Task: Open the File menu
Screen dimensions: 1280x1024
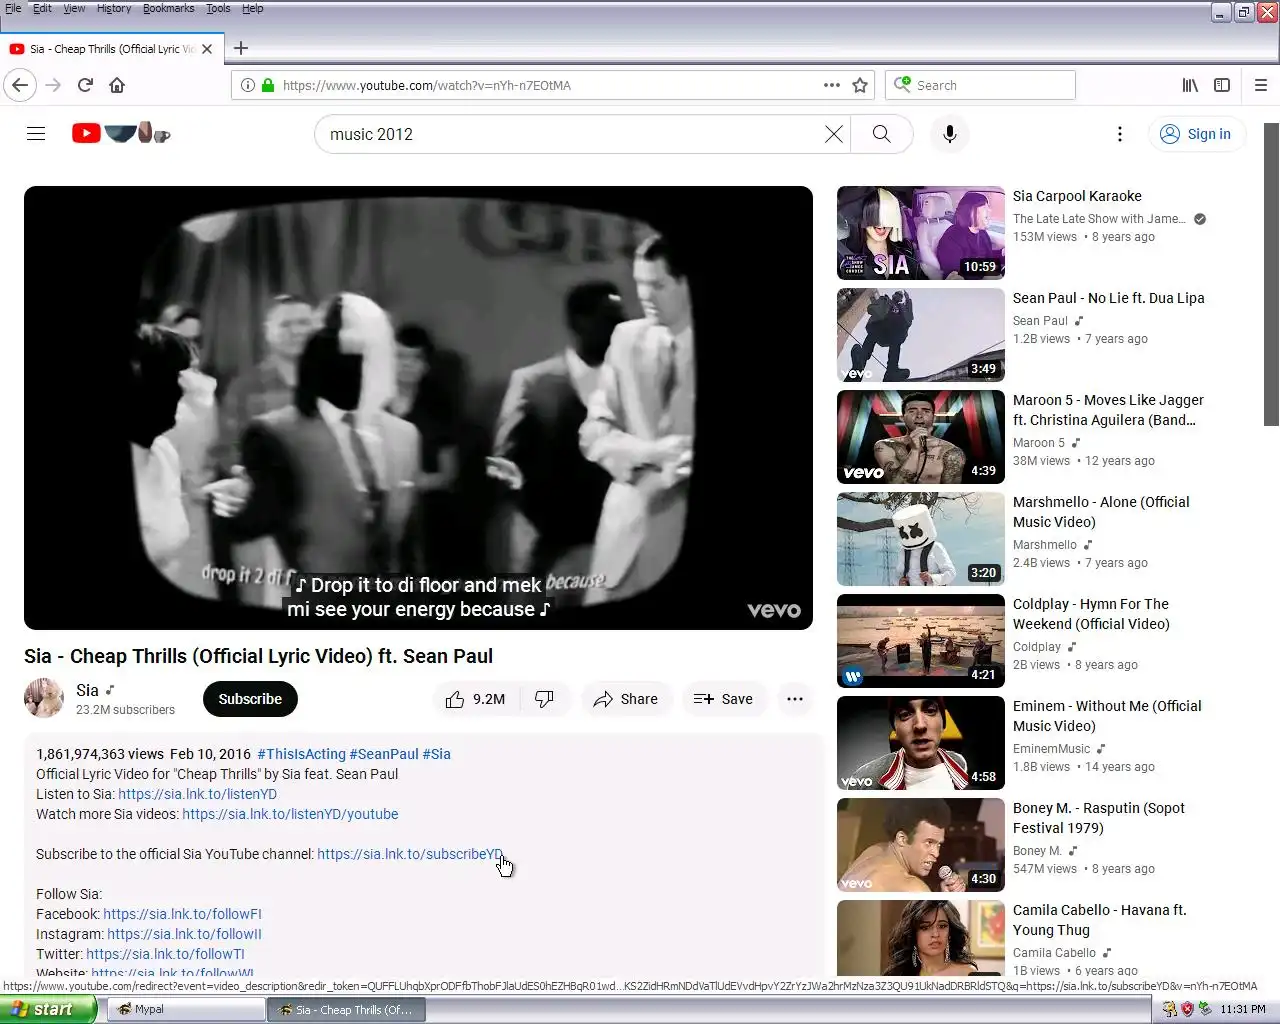Action: pos(13,8)
